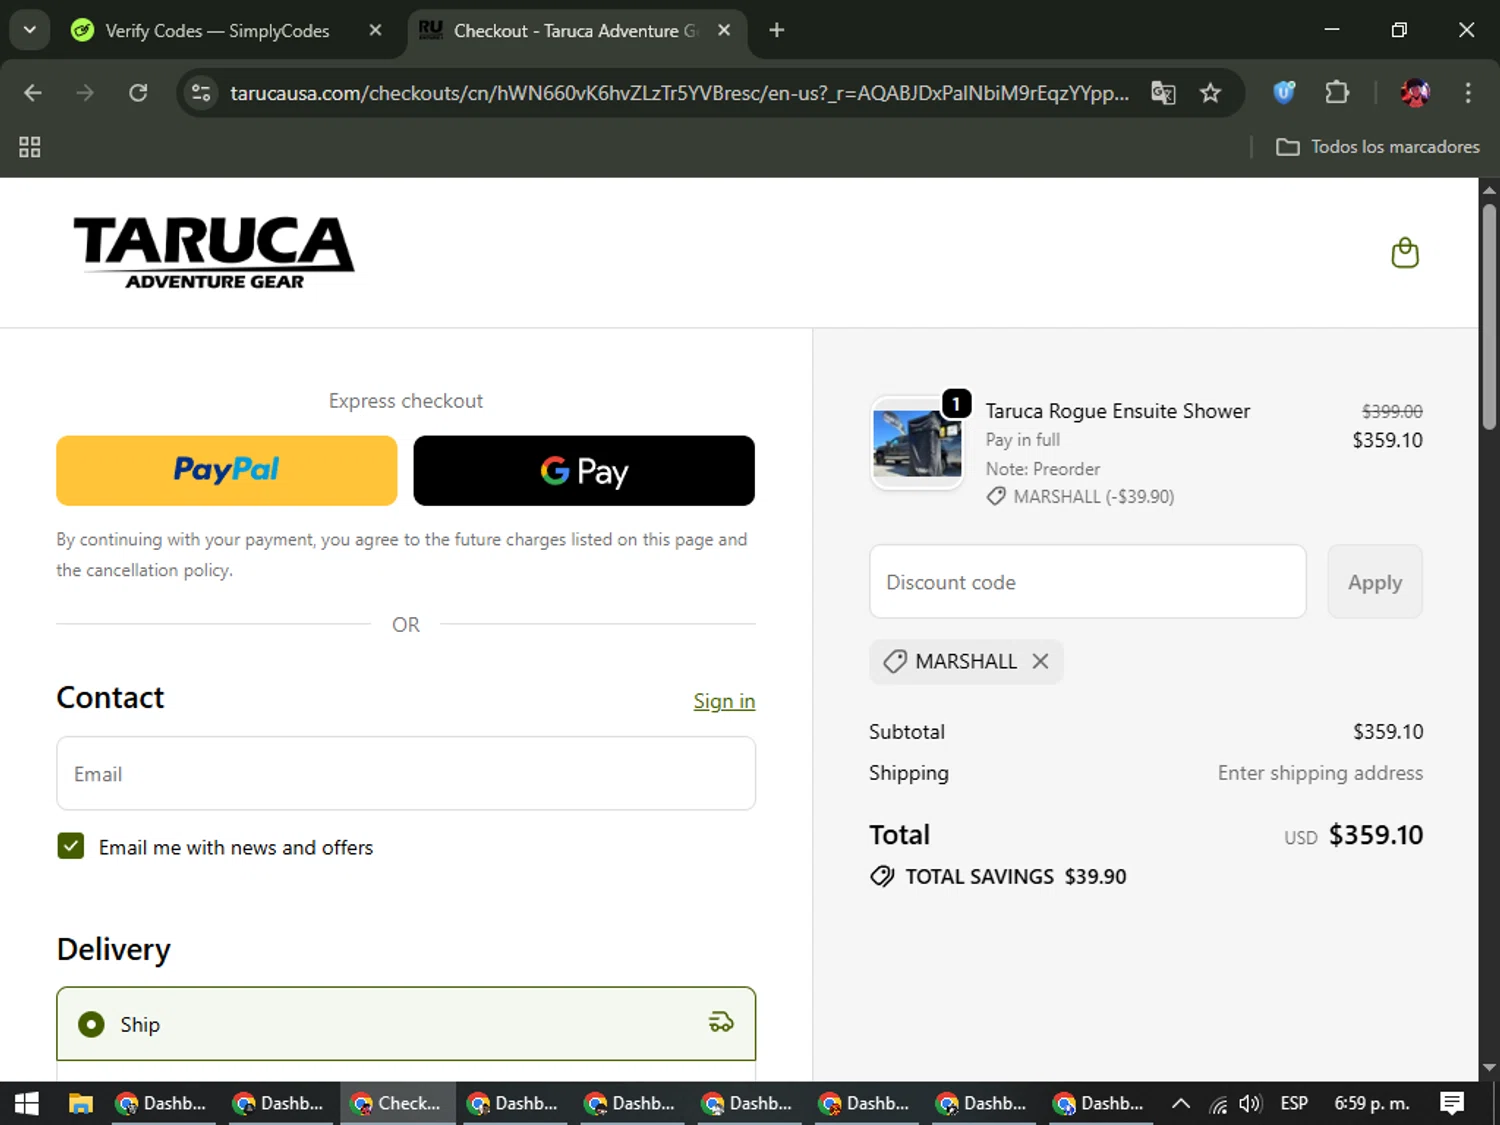Open the translate page icon

pyautogui.click(x=1163, y=93)
